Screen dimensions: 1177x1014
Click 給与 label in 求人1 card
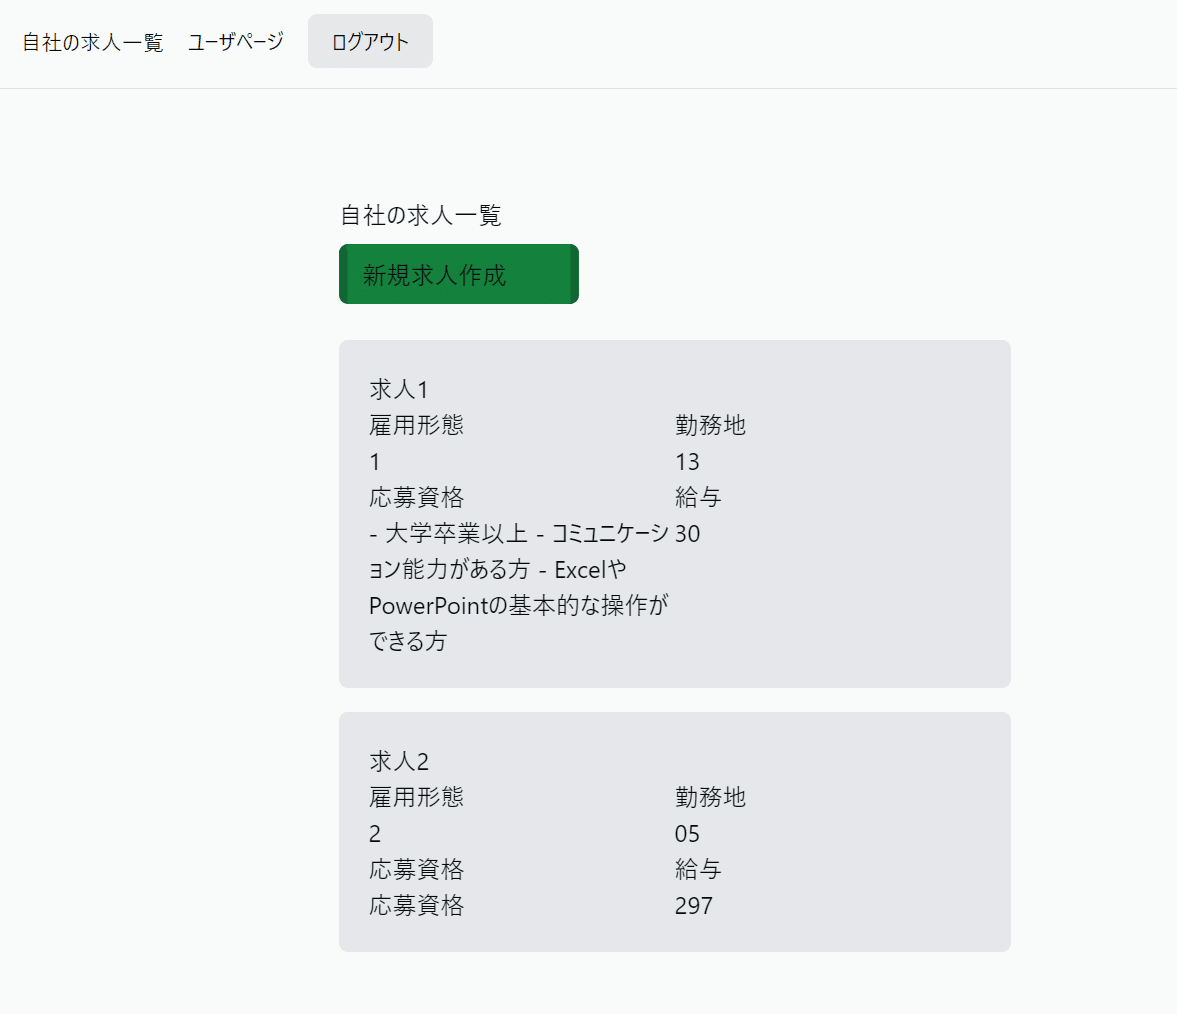pos(698,497)
